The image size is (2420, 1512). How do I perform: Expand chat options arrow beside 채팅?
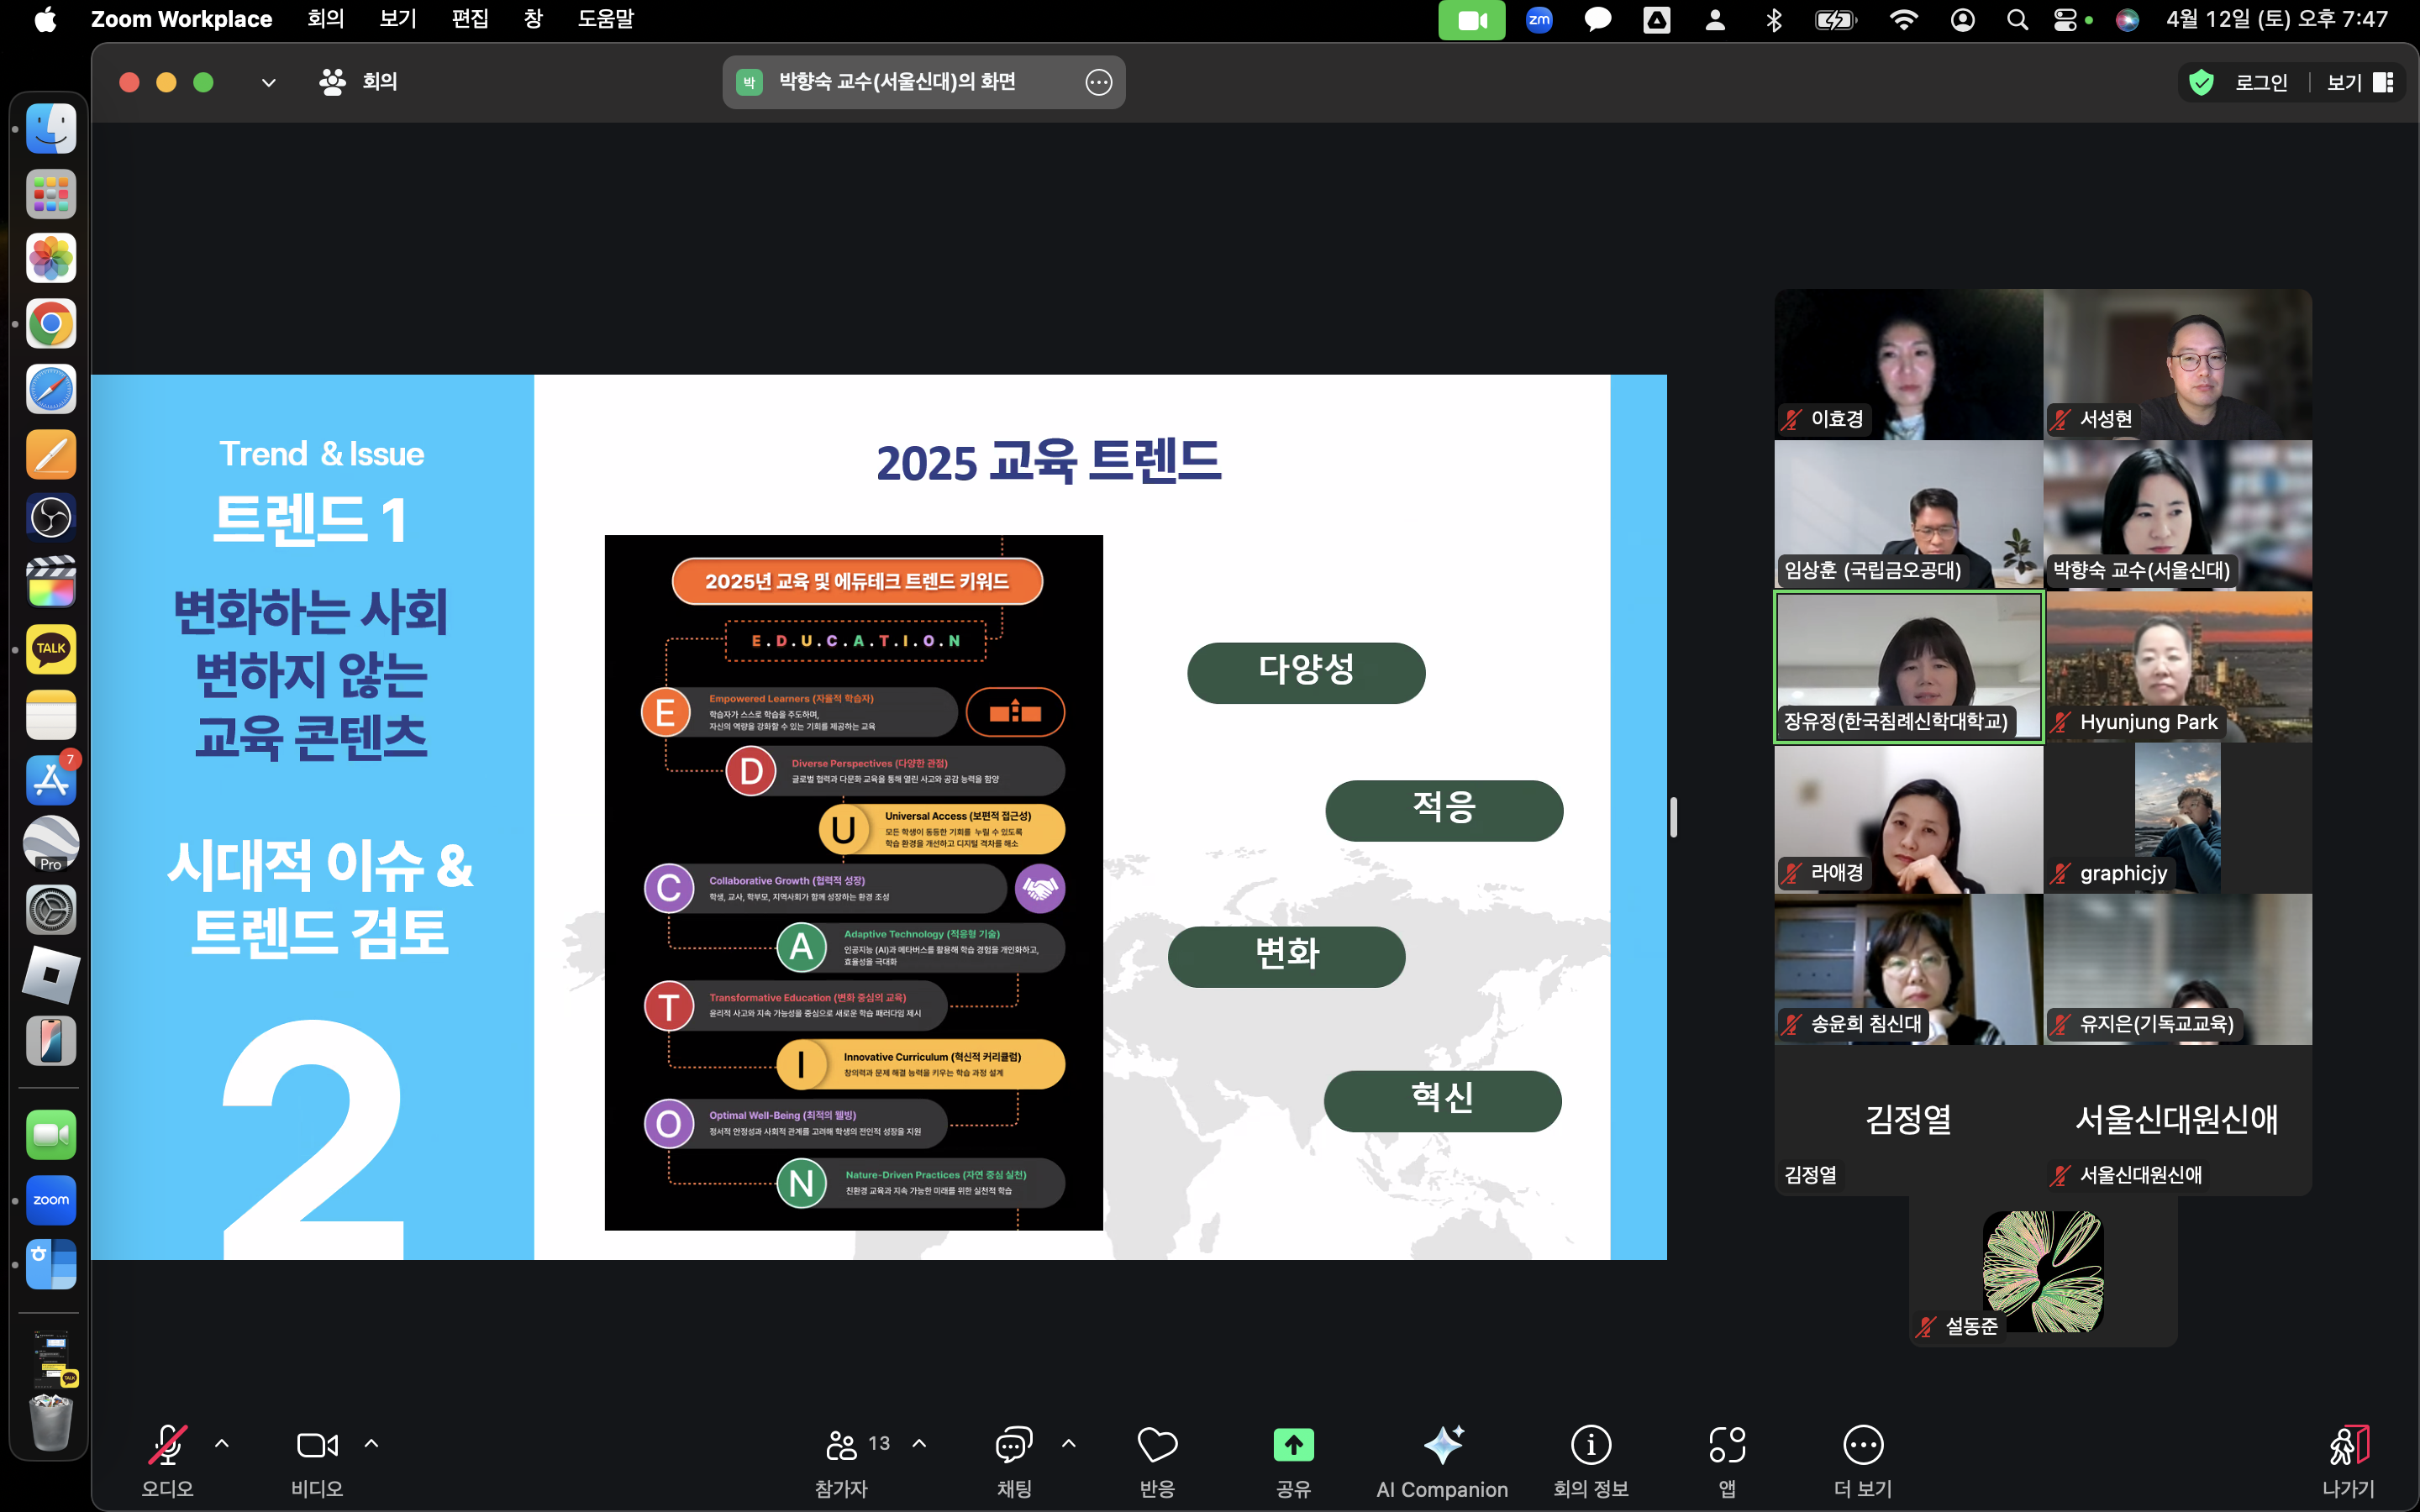click(x=1068, y=1443)
